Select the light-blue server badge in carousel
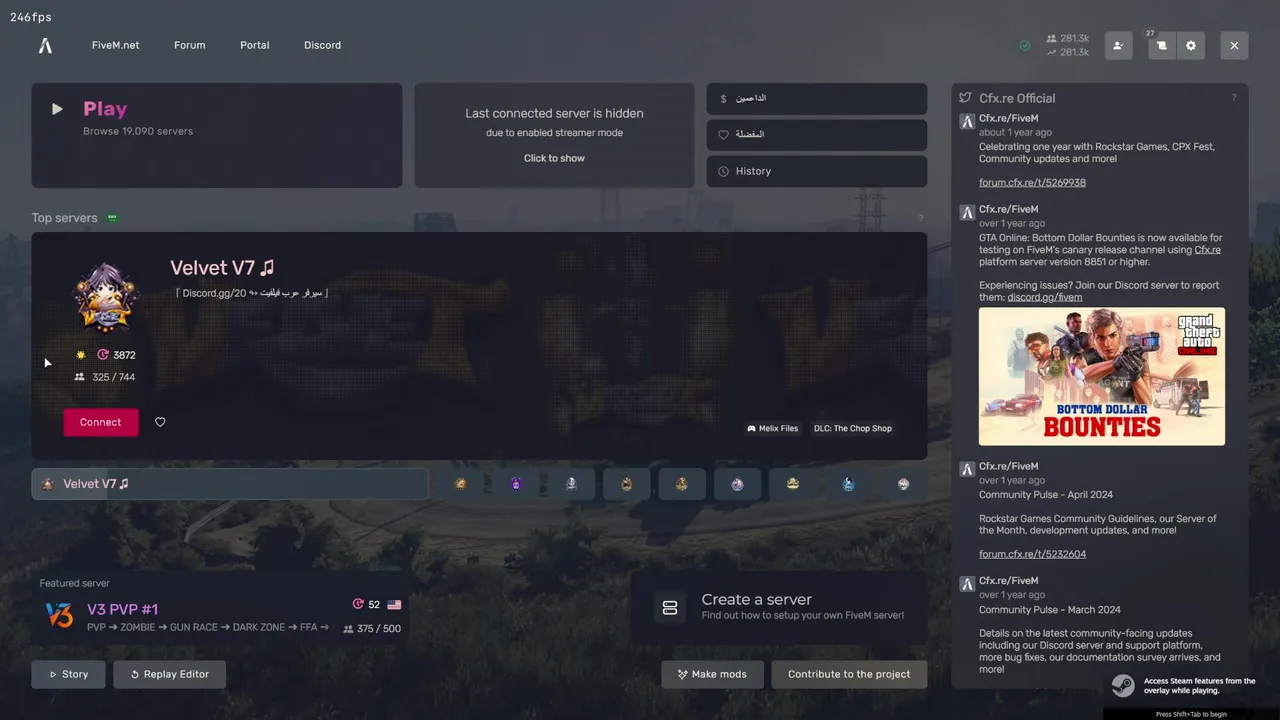 (848, 484)
